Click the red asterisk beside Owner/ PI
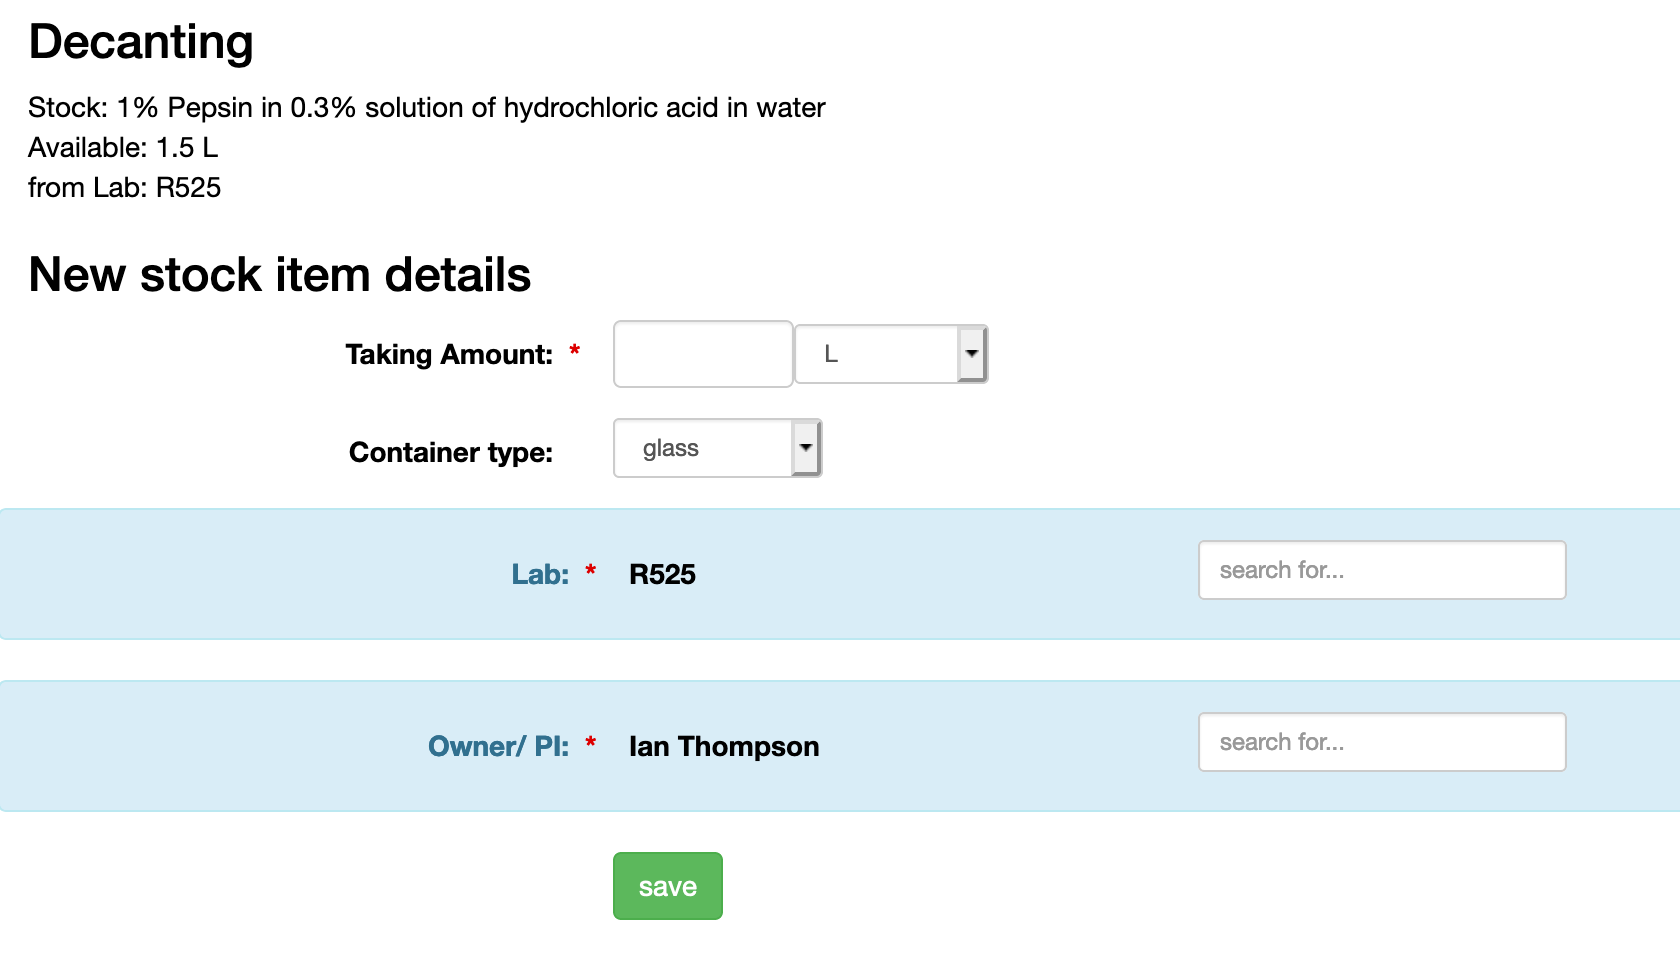The image size is (1680, 964). coord(591,743)
